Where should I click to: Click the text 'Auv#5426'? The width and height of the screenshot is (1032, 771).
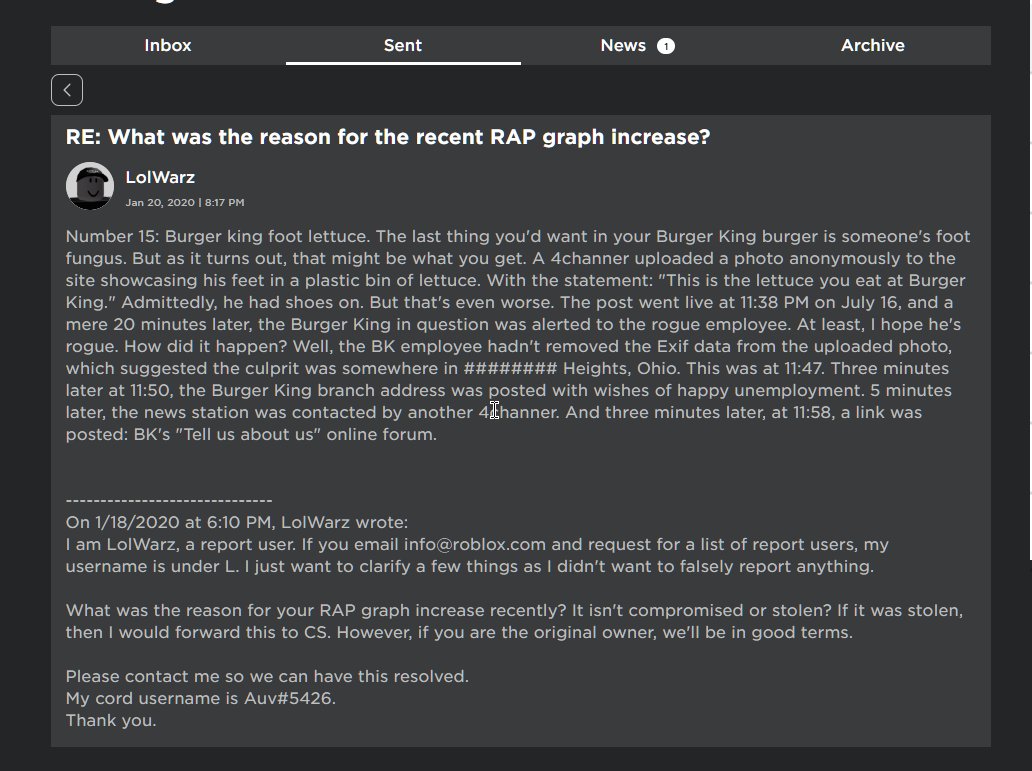290,698
